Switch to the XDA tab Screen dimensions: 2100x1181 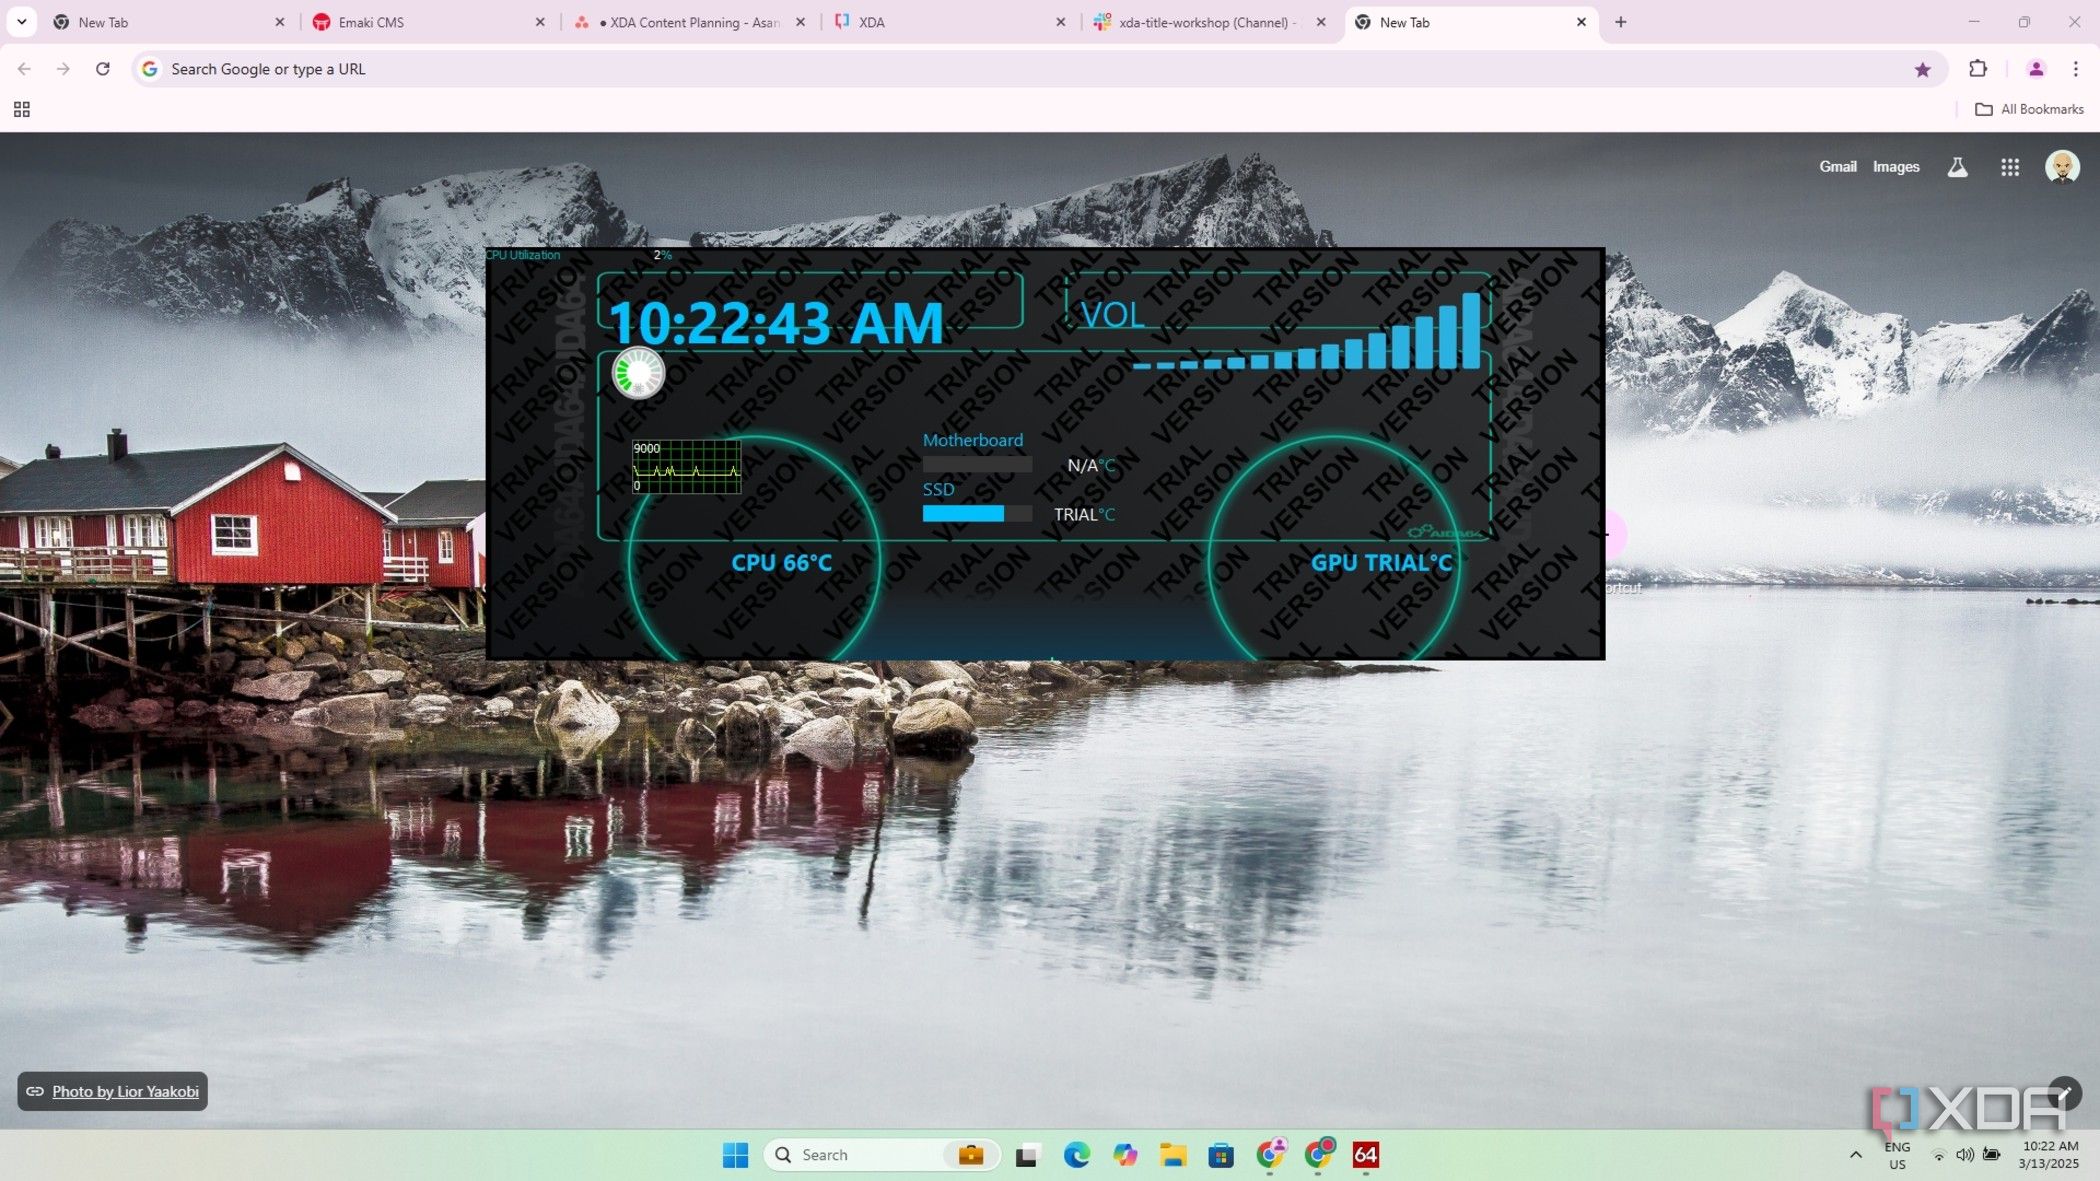pyautogui.click(x=949, y=22)
